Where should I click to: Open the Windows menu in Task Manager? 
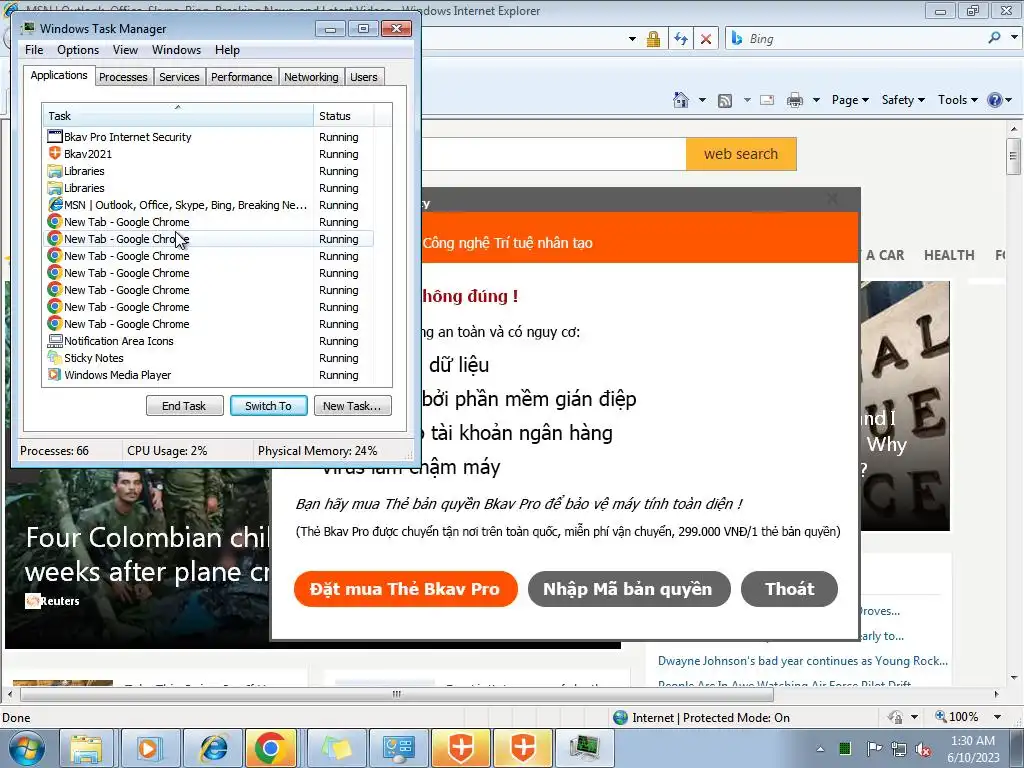[x=176, y=50]
